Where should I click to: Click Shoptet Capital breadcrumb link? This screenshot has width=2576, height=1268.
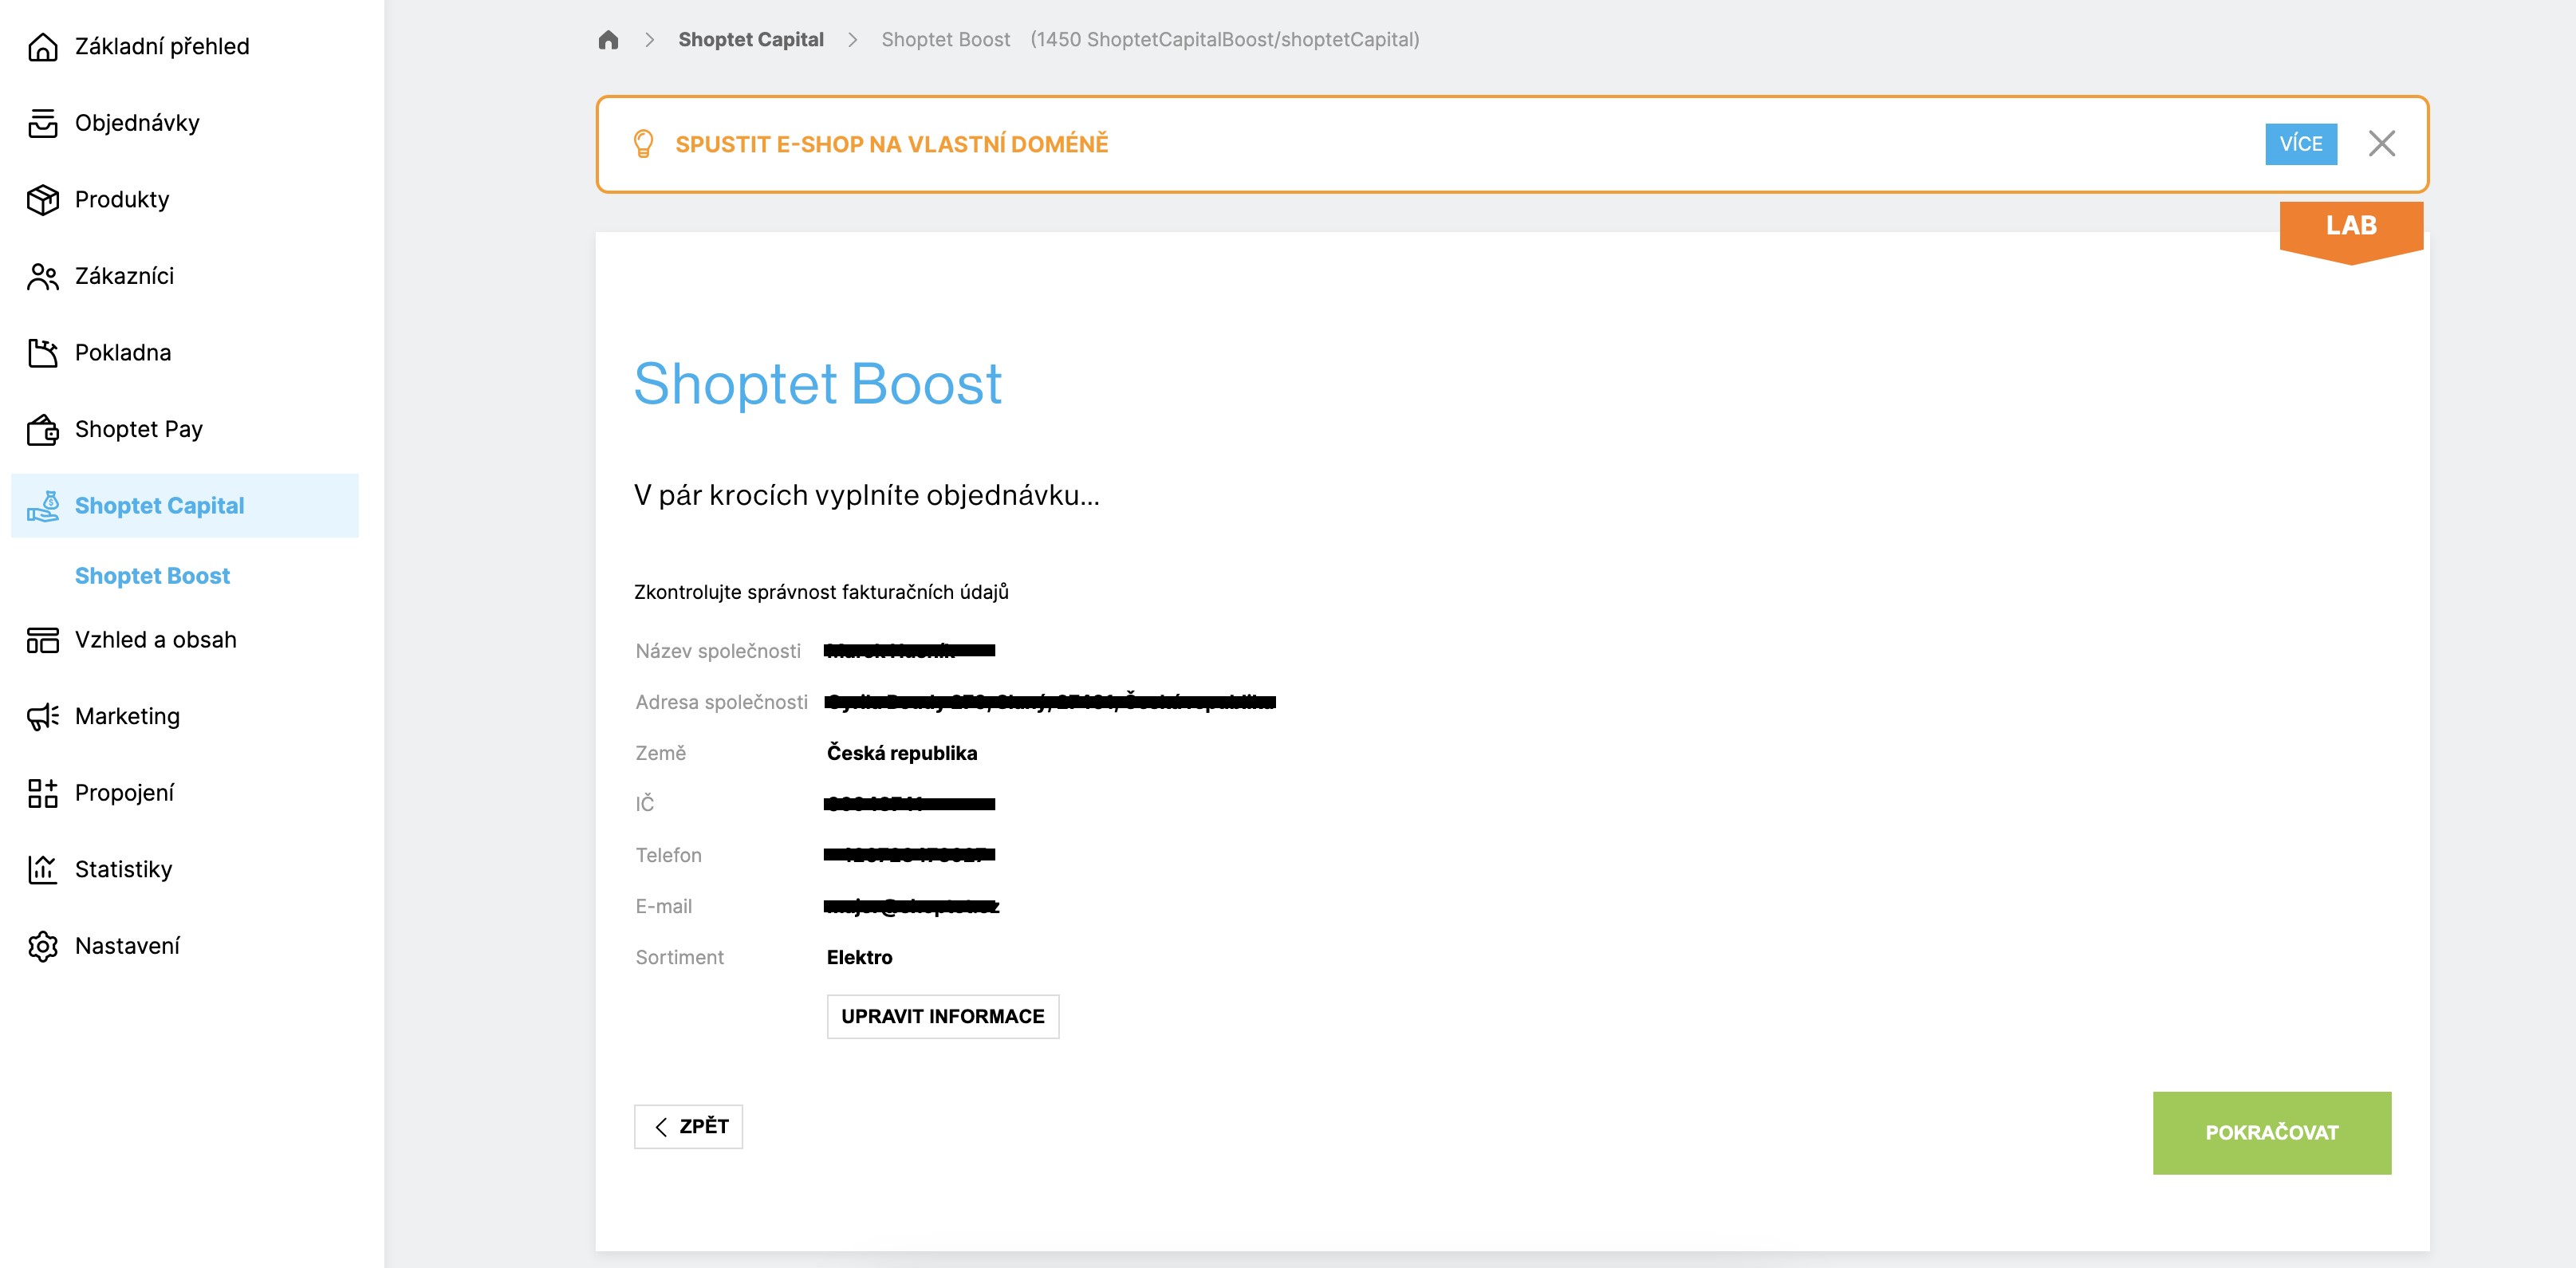[750, 40]
